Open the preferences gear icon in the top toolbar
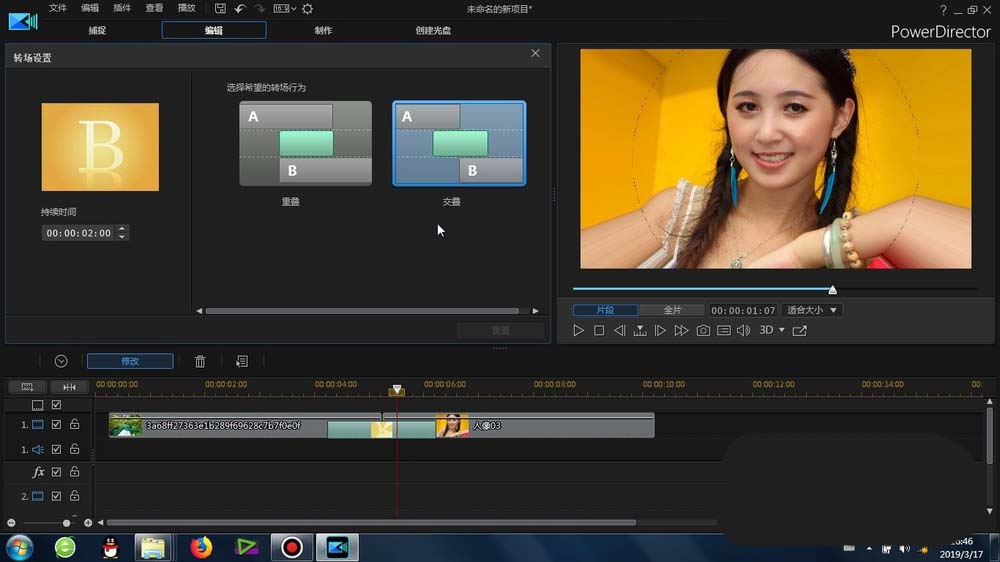The width and height of the screenshot is (1000, 562). pyautogui.click(x=307, y=9)
